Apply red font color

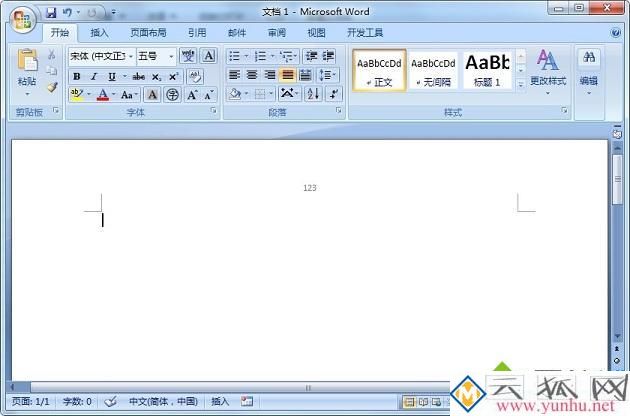click(103, 95)
